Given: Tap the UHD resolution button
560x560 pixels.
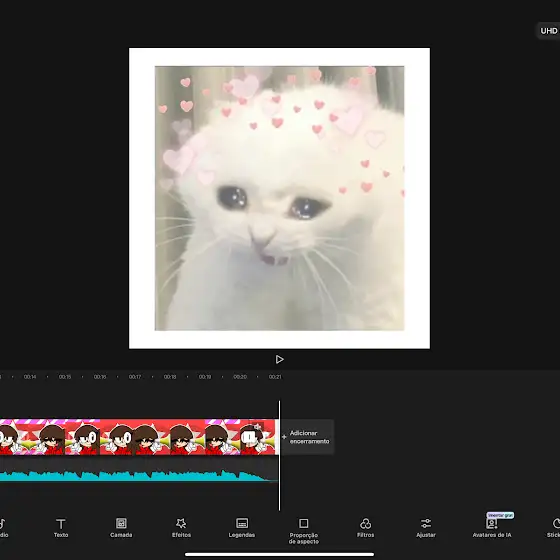Looking at the screenshot, I should (x=548, y=31).
